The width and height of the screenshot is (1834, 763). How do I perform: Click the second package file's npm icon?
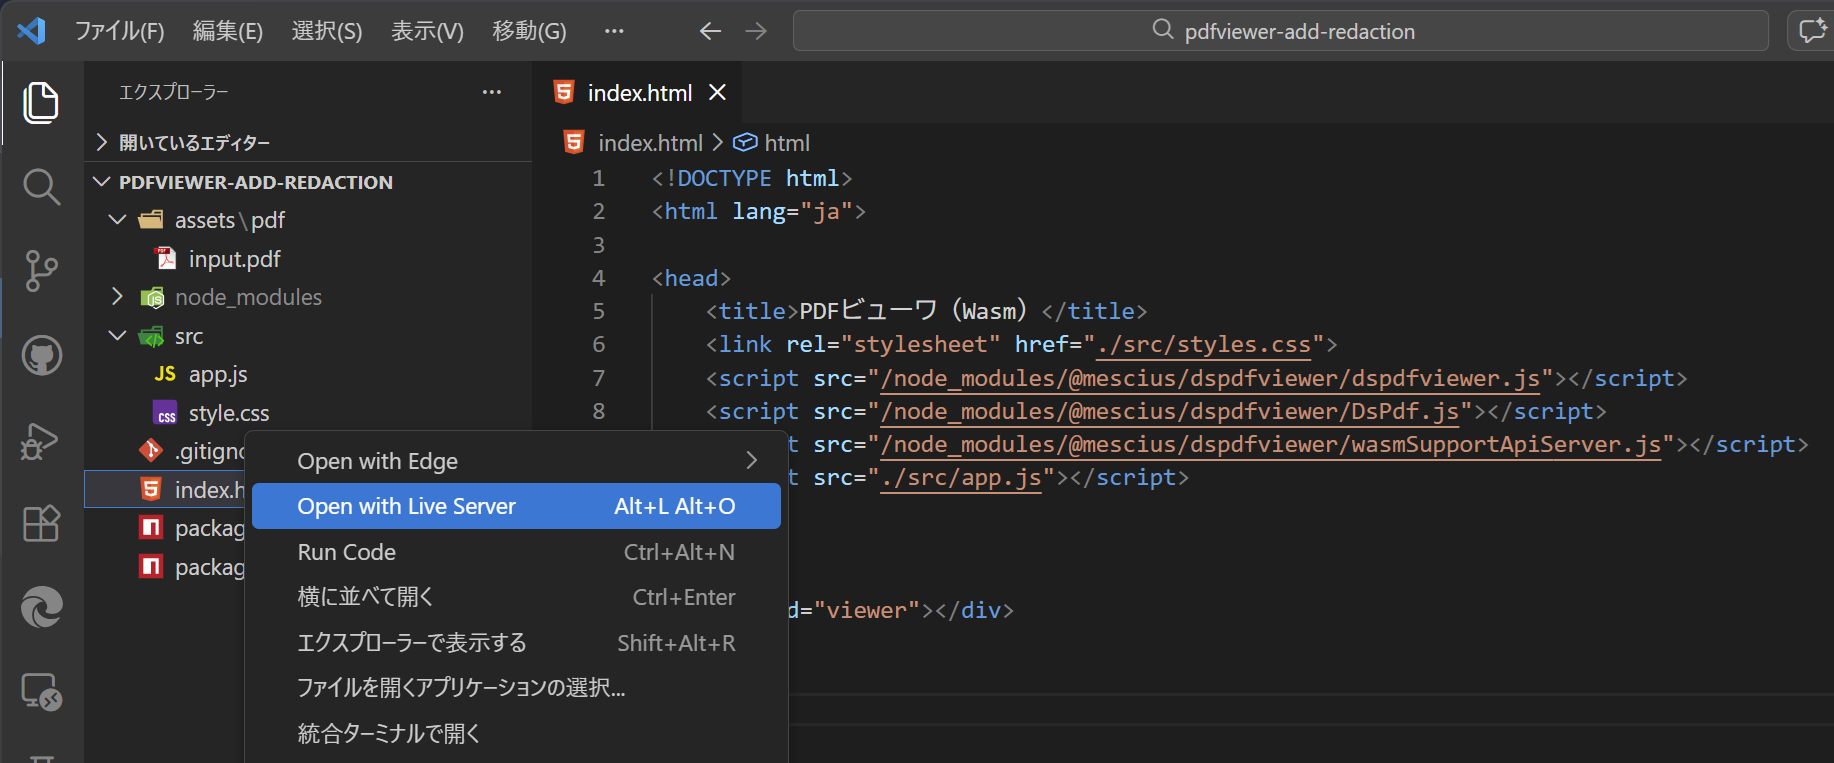(x=151, y=566)
